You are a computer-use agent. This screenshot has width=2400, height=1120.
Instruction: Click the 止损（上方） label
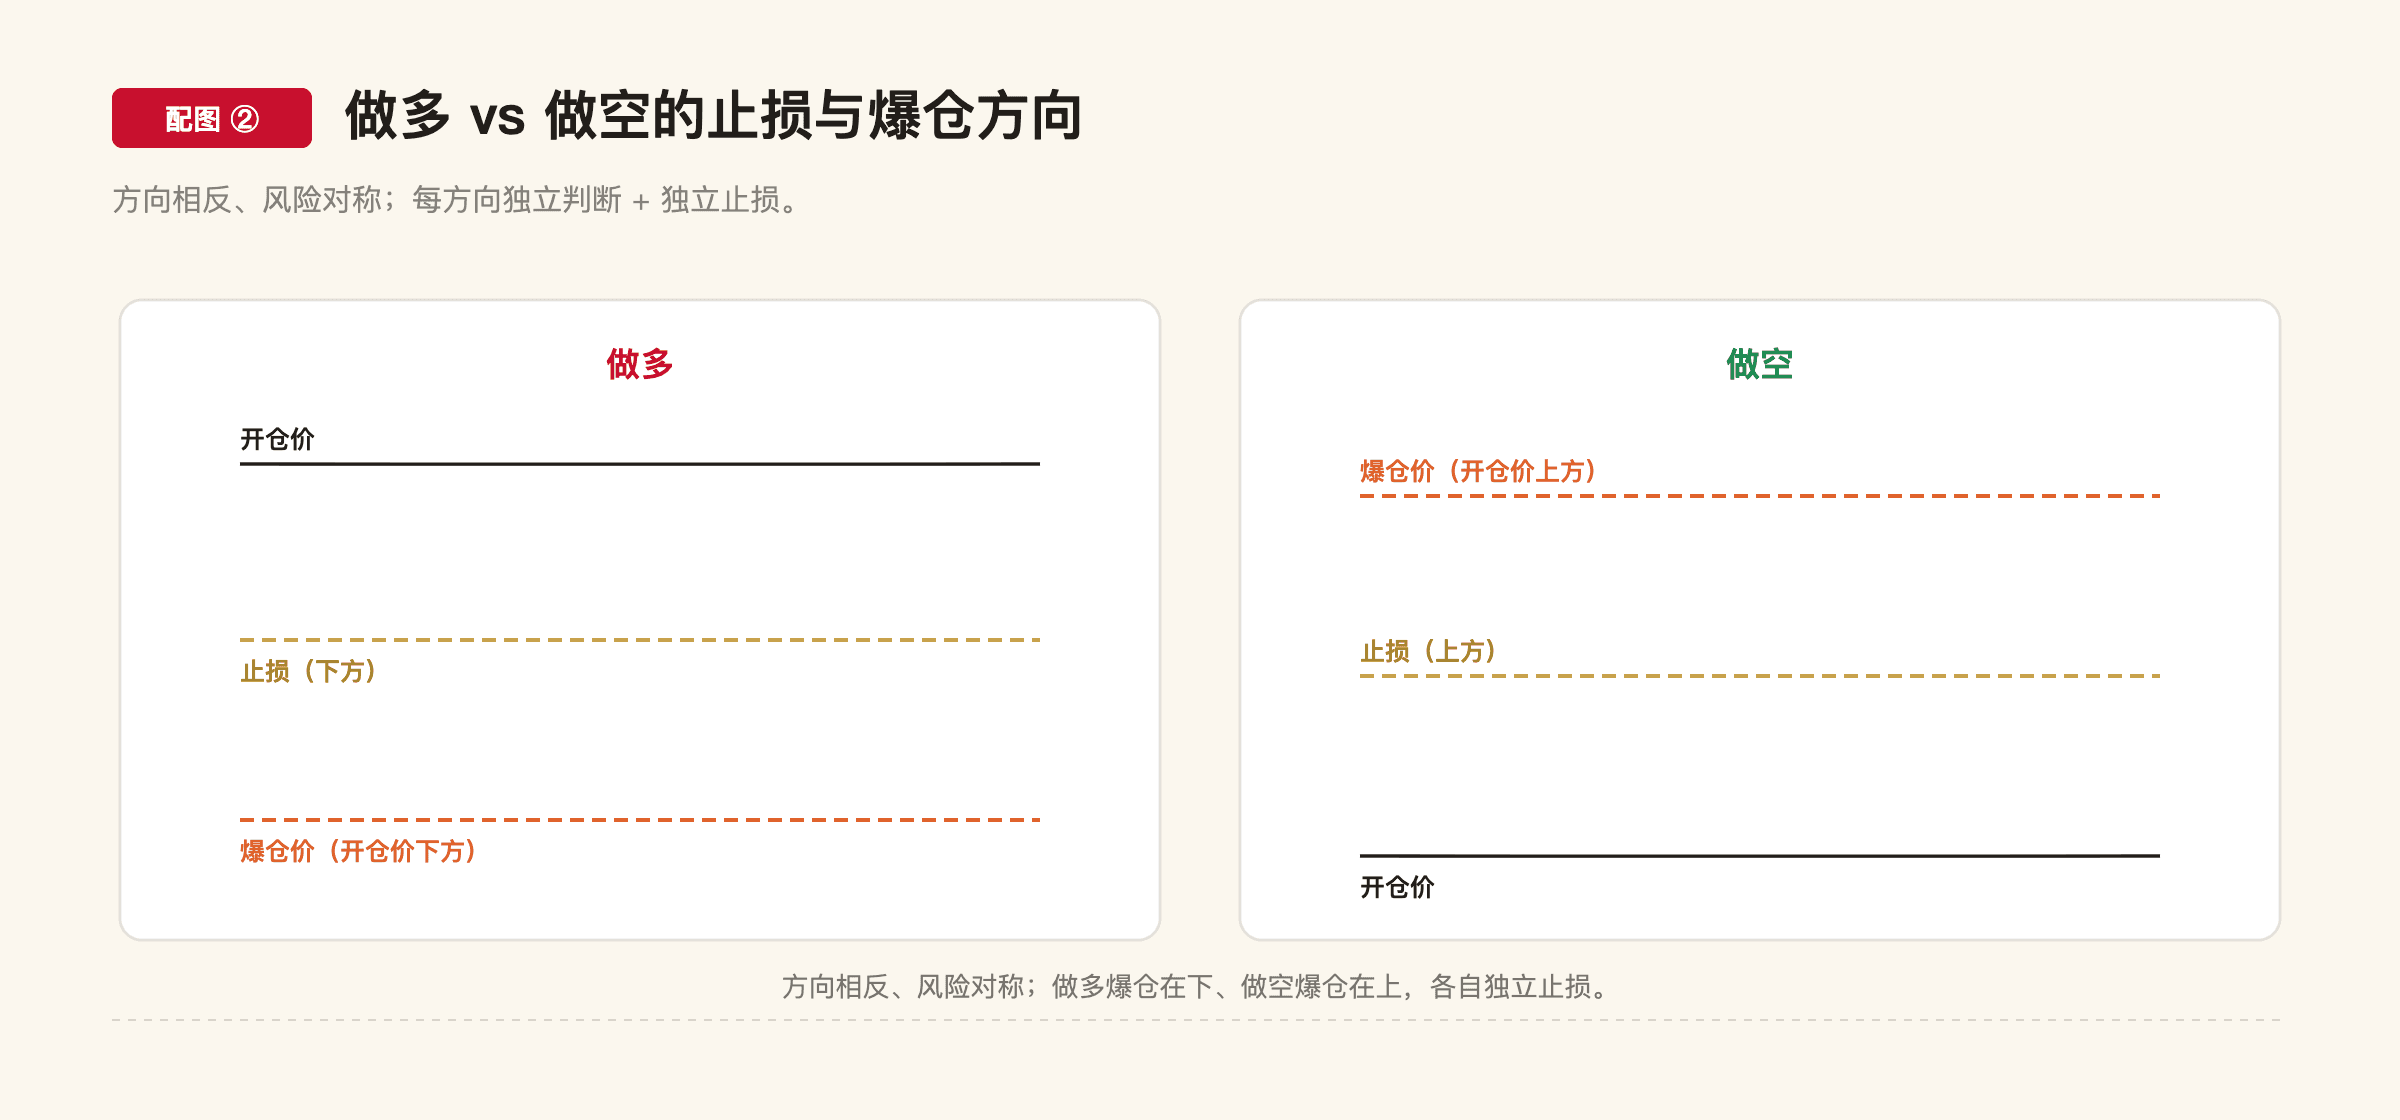tap(1429, 651)
